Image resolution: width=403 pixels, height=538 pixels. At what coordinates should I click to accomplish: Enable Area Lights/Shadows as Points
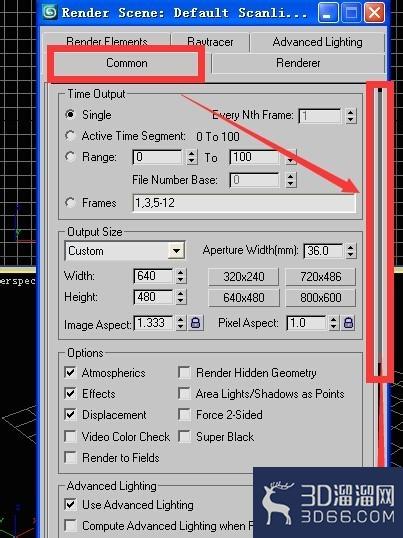click(185, 394)
